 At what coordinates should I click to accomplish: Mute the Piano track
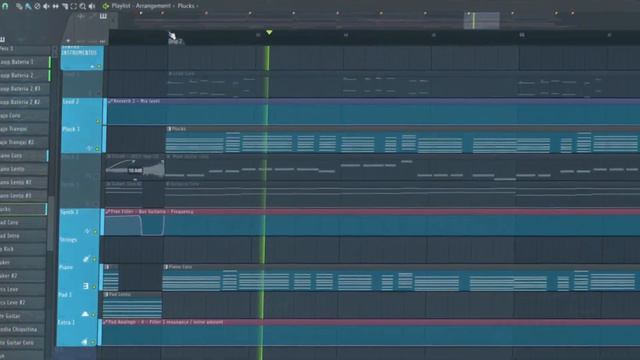(x=94, y=287)
